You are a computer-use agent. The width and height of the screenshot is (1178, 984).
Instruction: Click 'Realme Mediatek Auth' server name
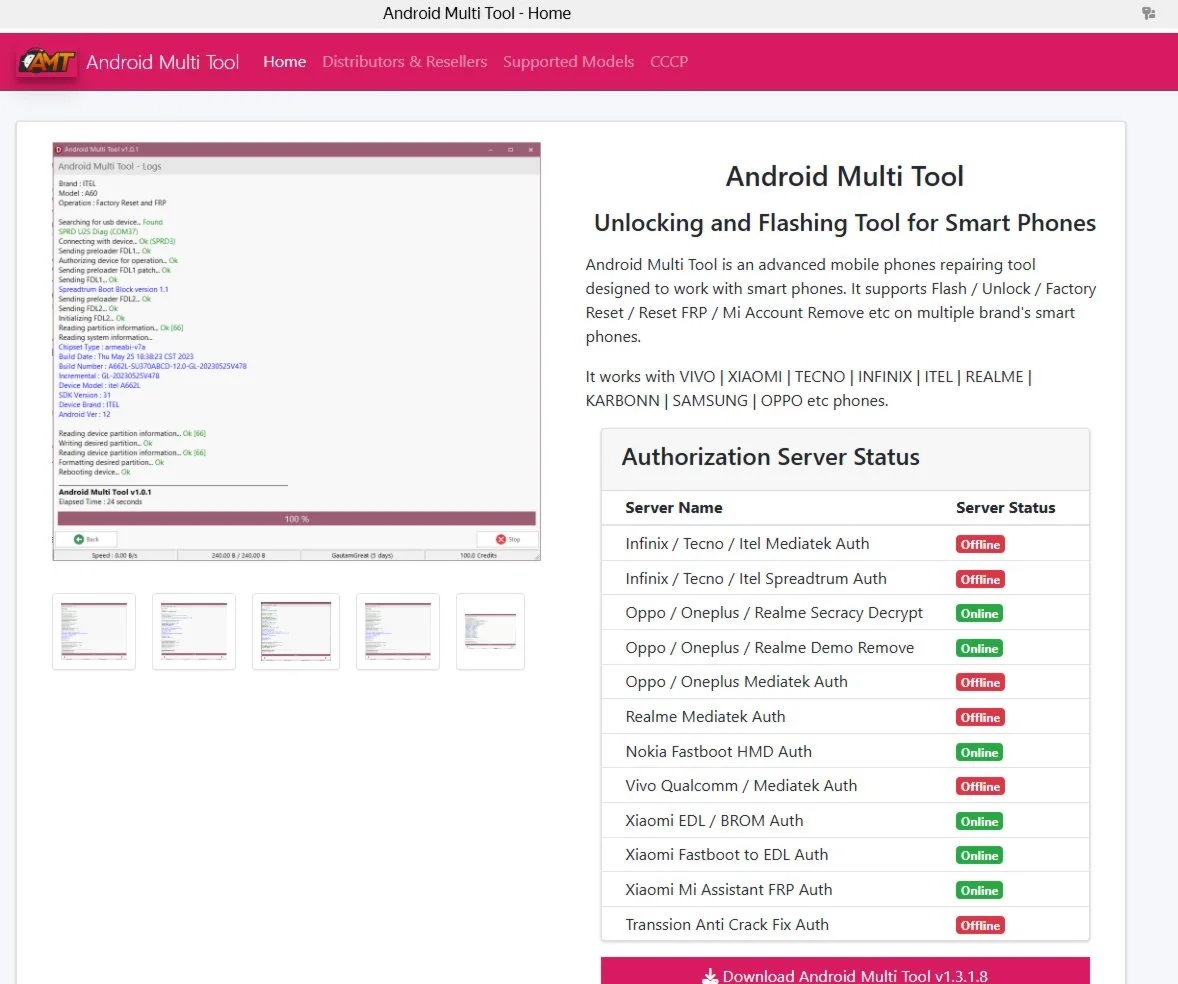tap(705, 717)
